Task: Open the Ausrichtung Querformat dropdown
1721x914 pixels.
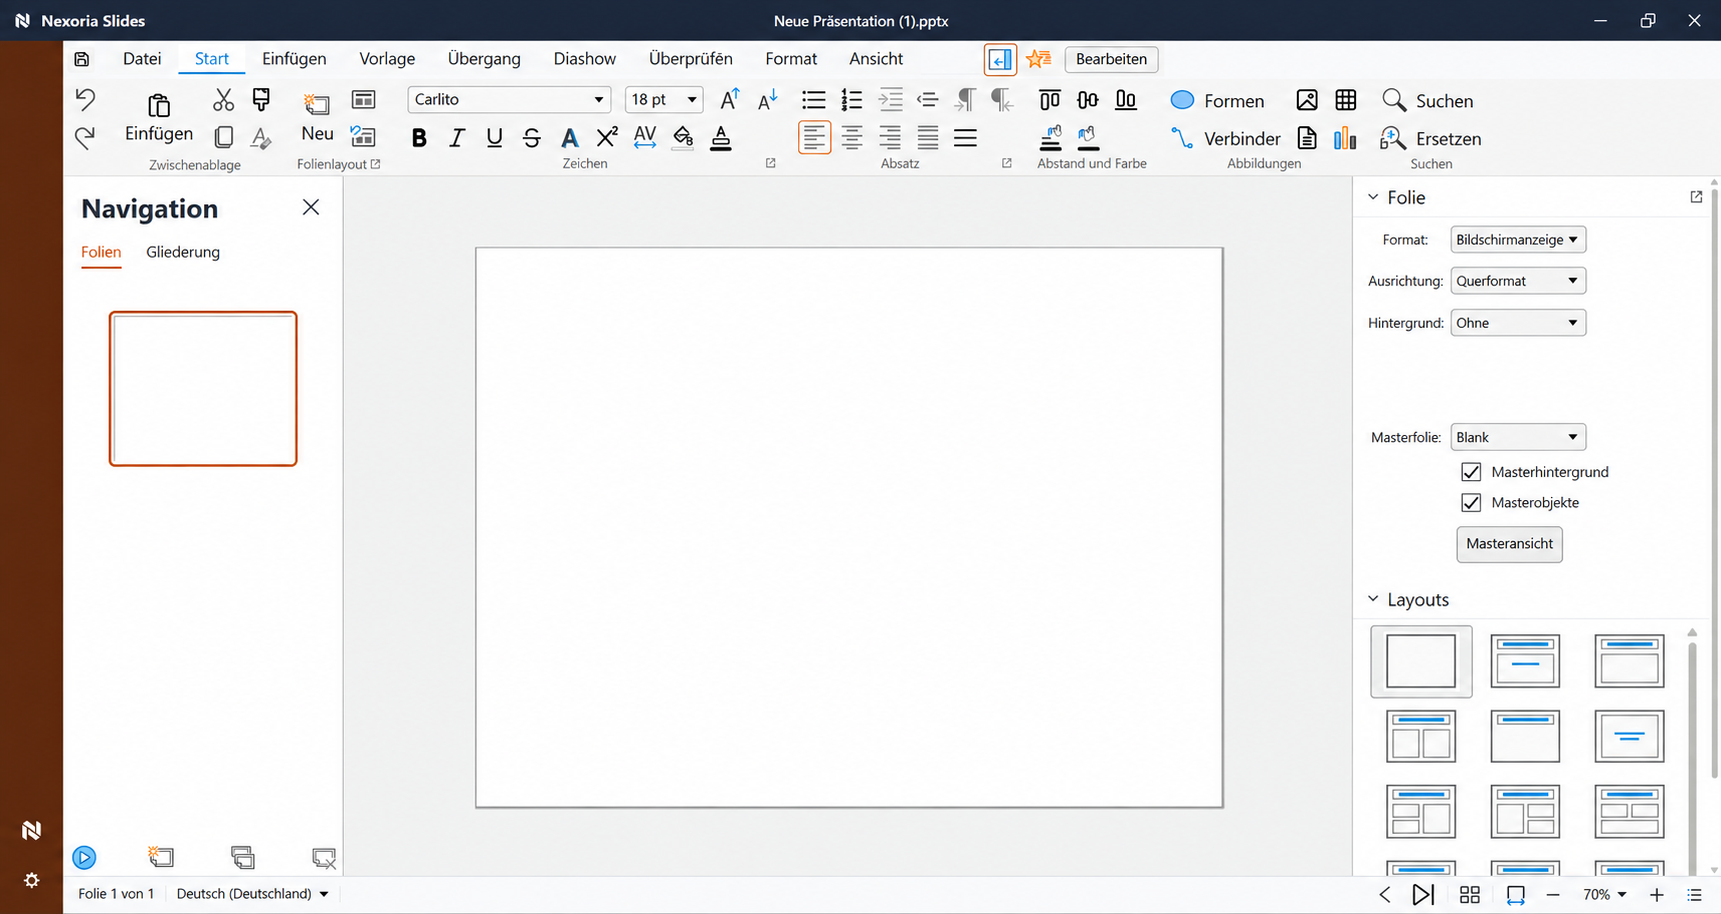Action: pos(1518,281)
